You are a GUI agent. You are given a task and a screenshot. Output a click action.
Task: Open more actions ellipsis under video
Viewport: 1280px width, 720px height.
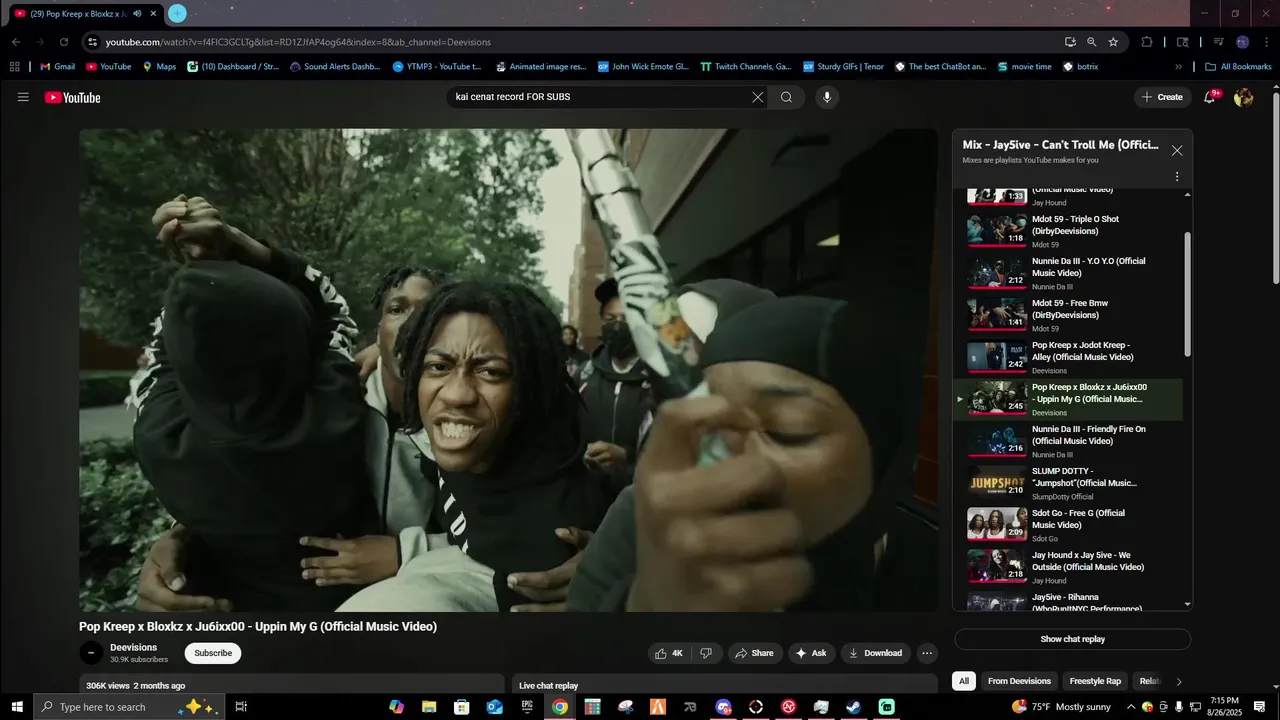click(x=927, y=653)
